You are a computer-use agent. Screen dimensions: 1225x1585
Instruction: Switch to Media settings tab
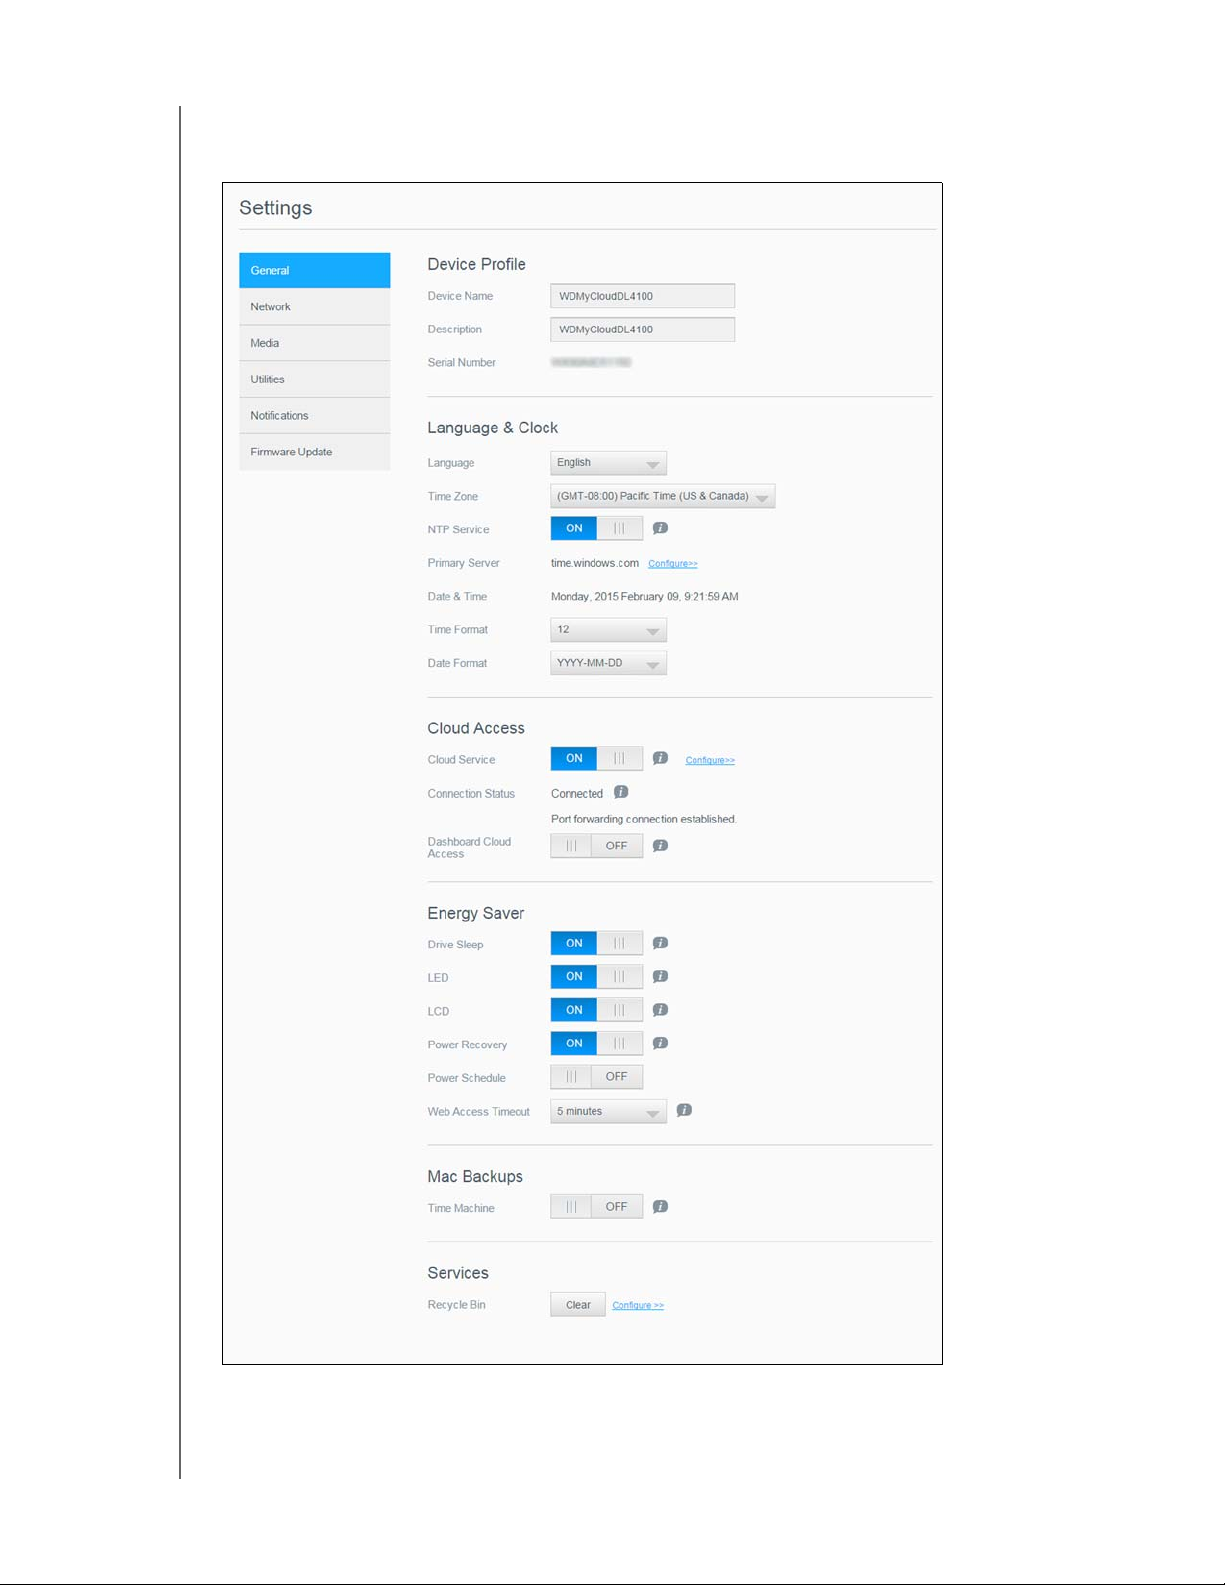315,343
